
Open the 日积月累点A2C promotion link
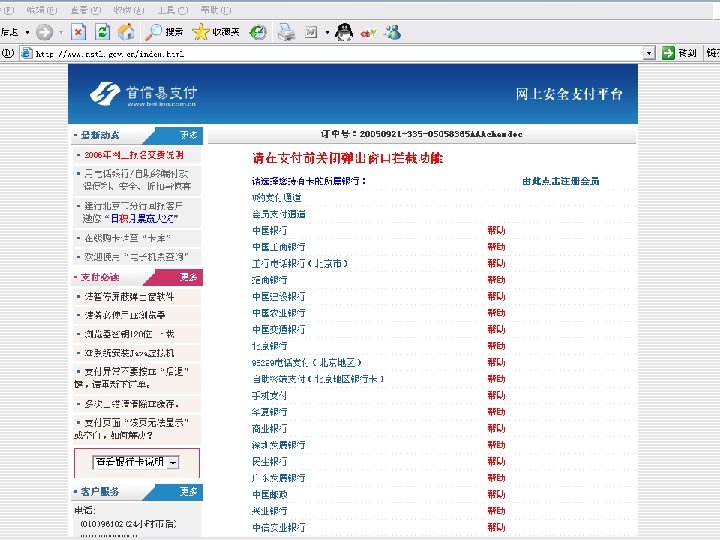(144, 219)
